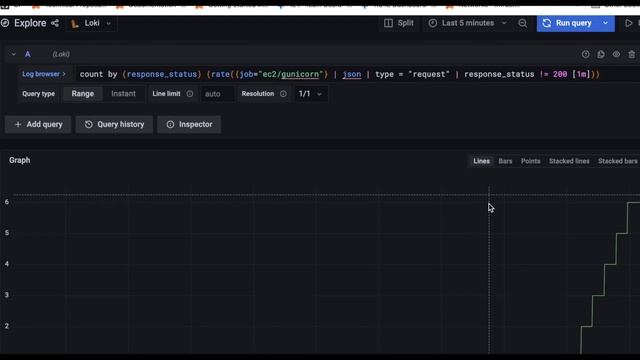The image size is (640, 360).
Task: Click the query A letter label
Action: tap(28, 54)
